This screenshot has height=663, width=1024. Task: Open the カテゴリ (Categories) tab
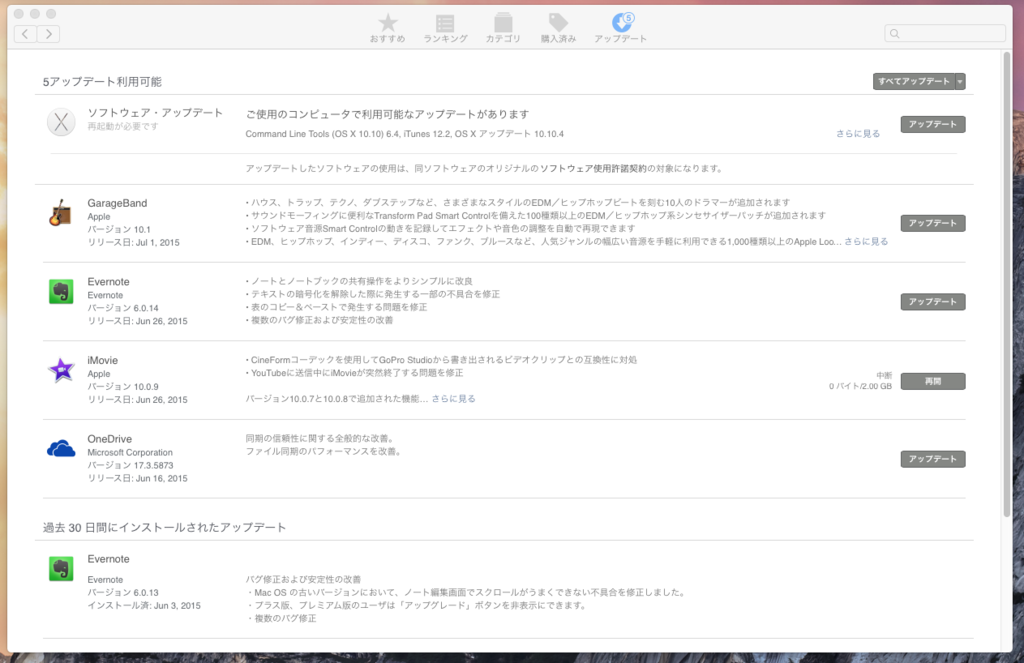(503, 29)
